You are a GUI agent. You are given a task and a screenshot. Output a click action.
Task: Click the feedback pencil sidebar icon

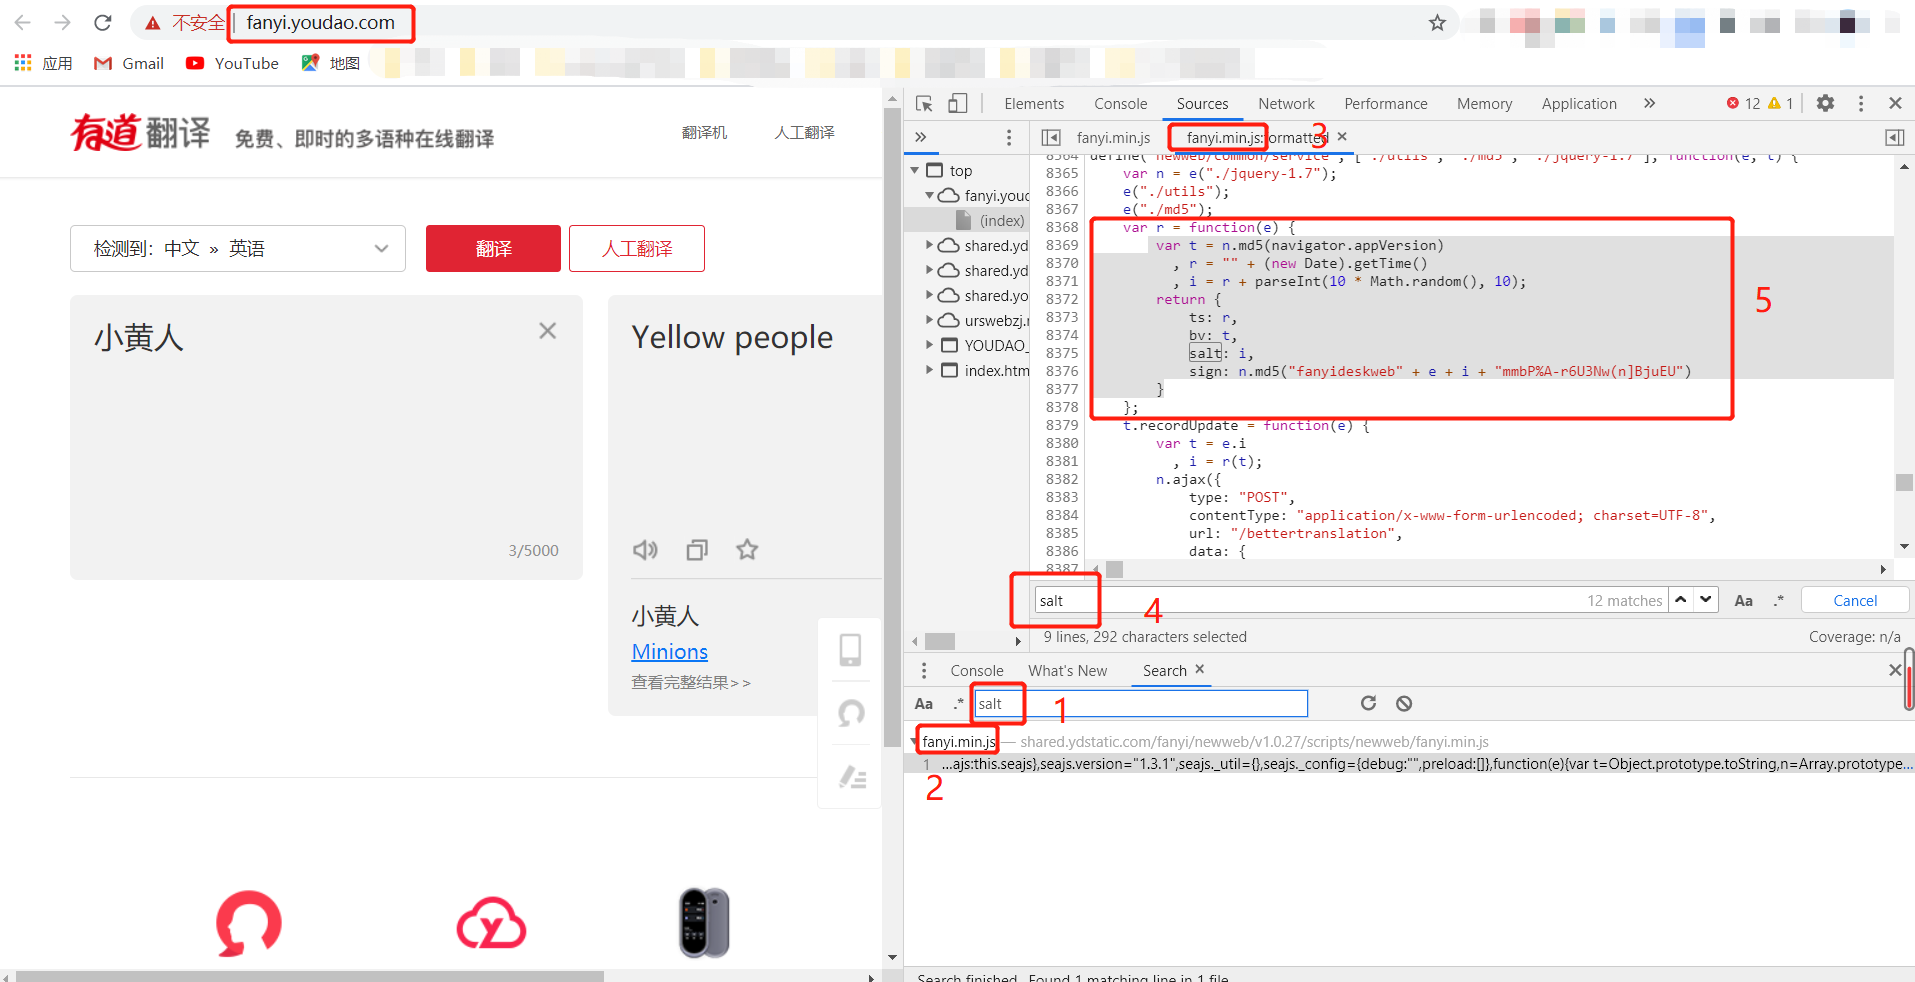coord(852,777)
